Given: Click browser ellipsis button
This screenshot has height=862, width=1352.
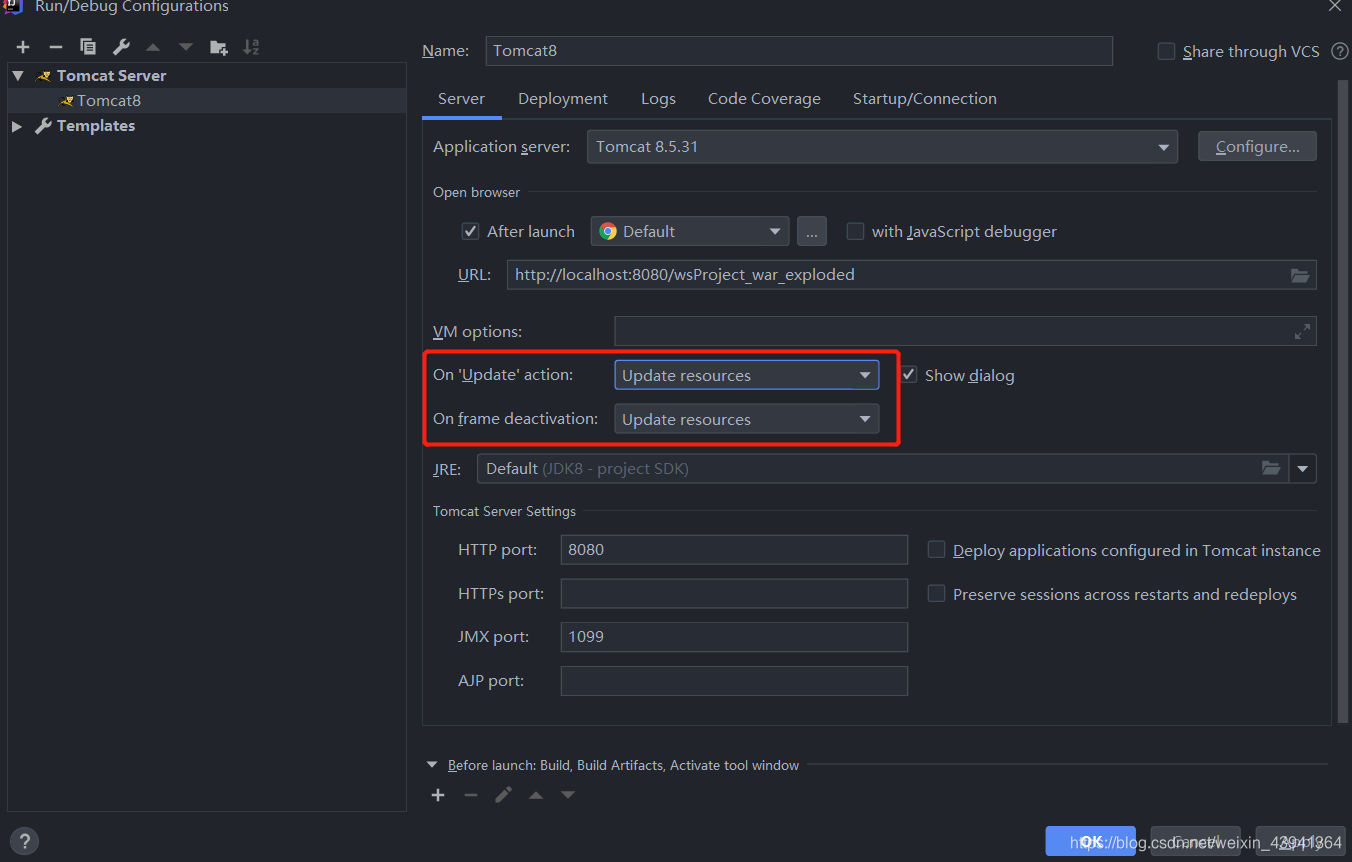Looking at the screenshot, I should 812,231.
